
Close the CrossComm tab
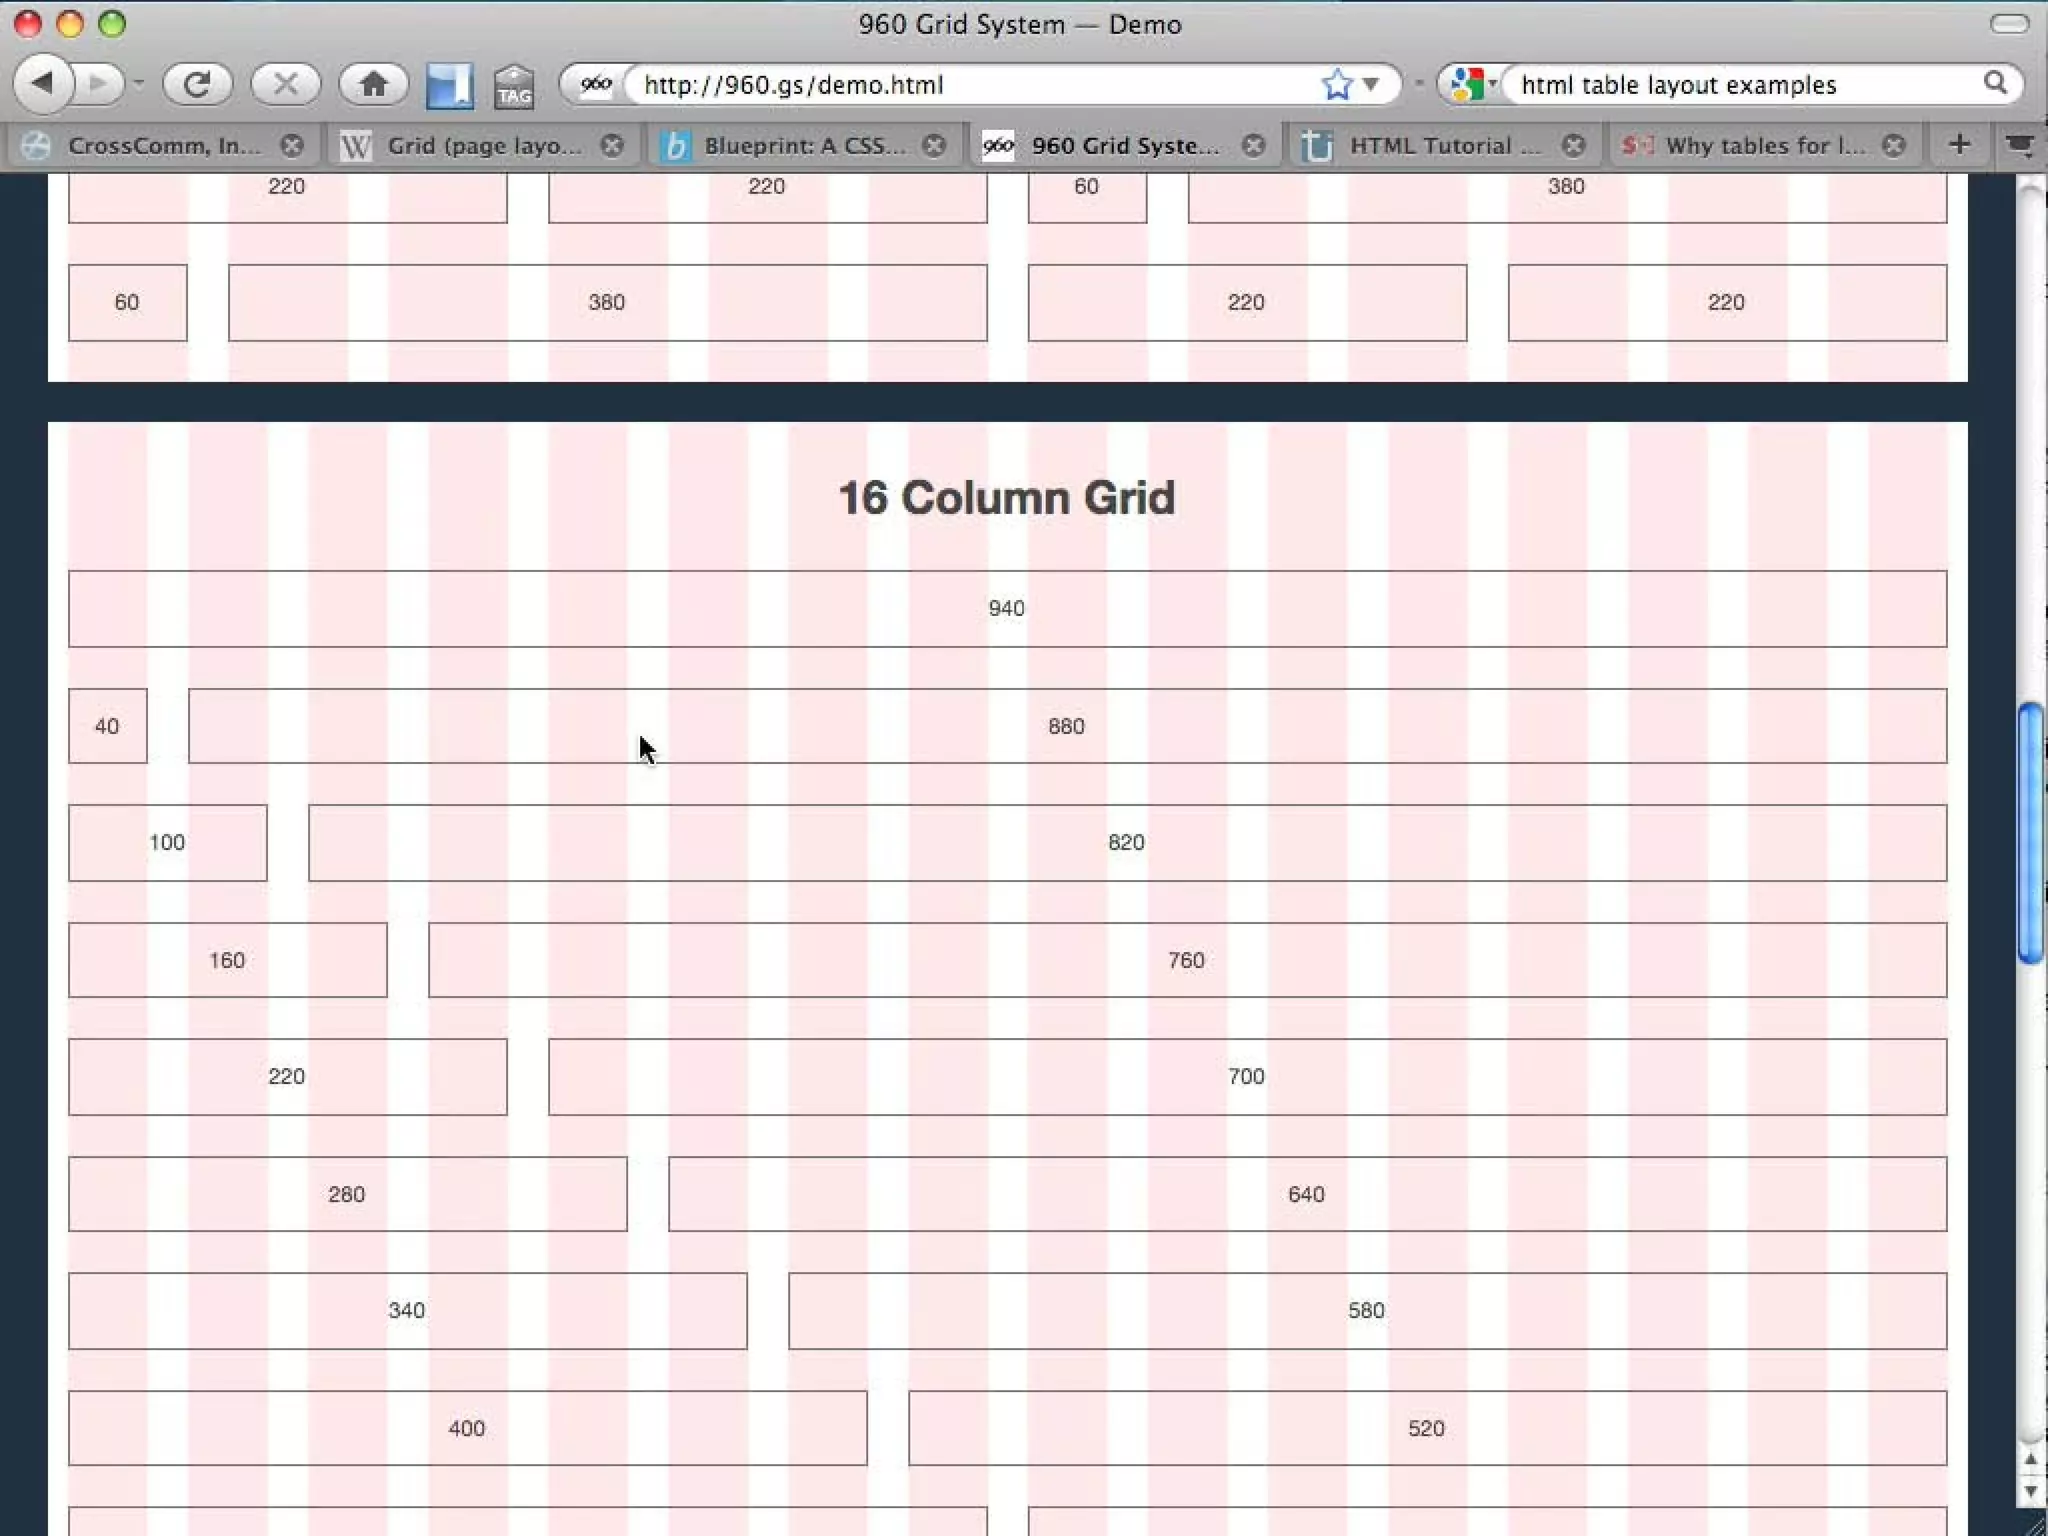292,146
